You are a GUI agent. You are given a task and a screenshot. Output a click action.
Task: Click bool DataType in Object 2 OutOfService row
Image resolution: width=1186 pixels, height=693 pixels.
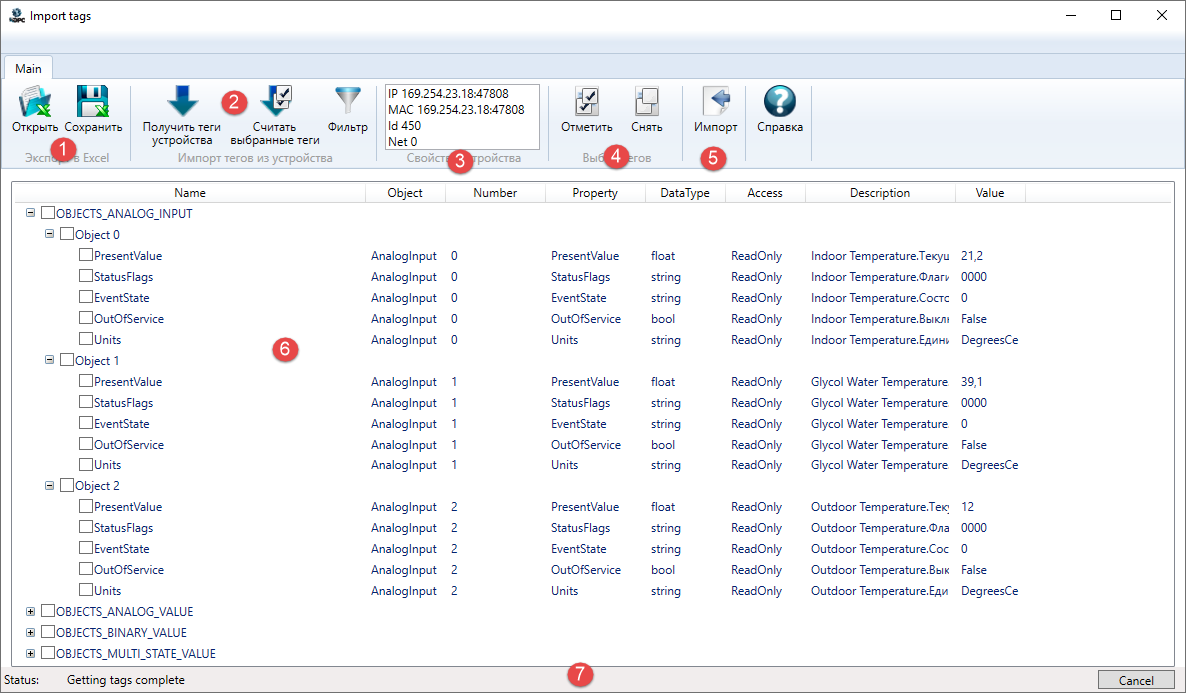[x=663, y=570]
